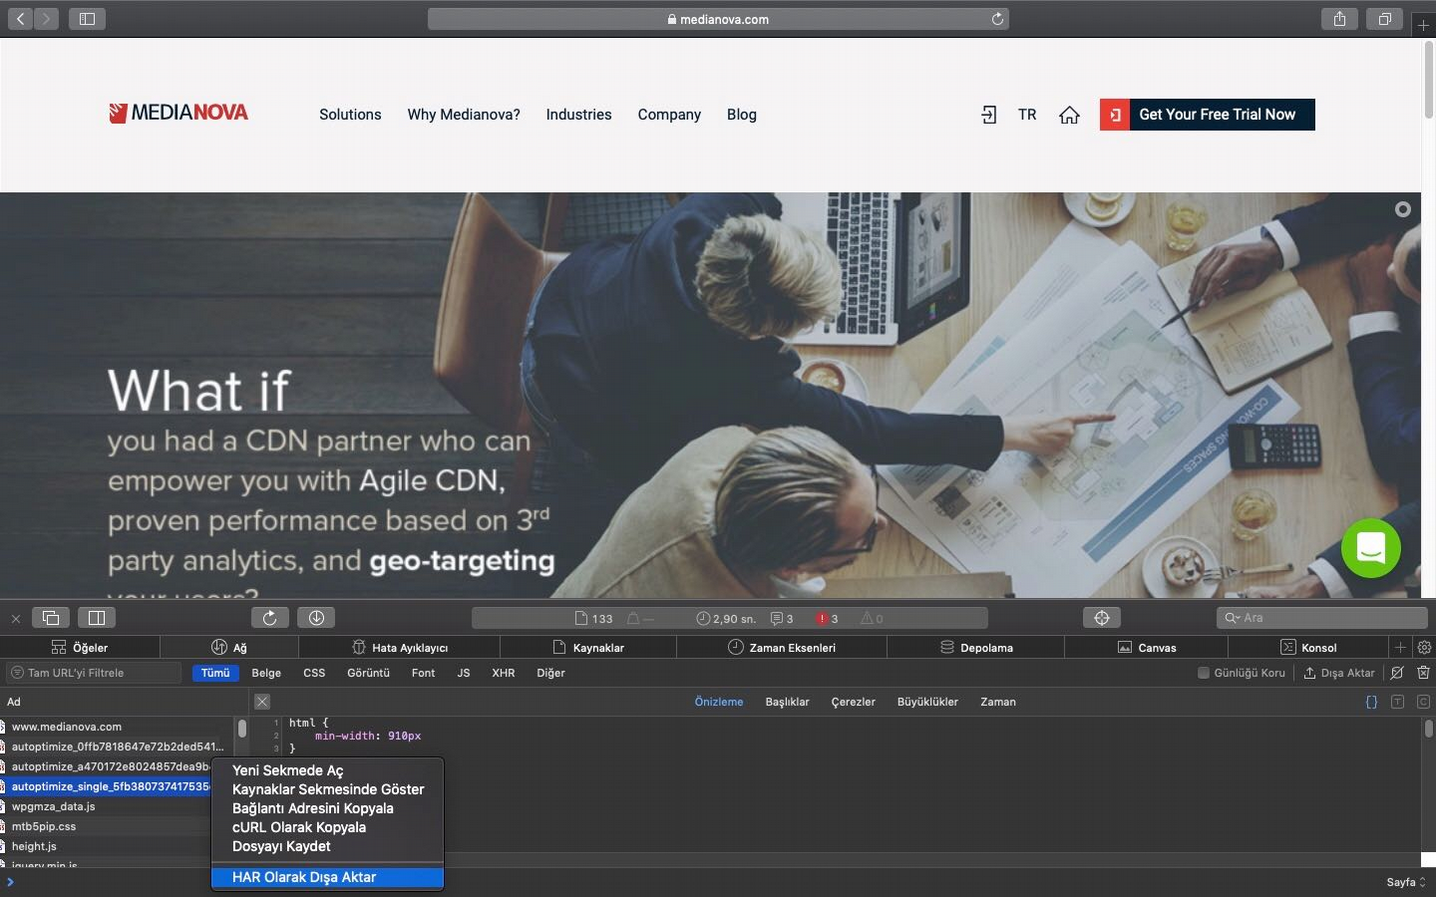Open the Zaman Eksenleri tab
The width and height of the screenshot is (1436, 897).
click(782, 648)
